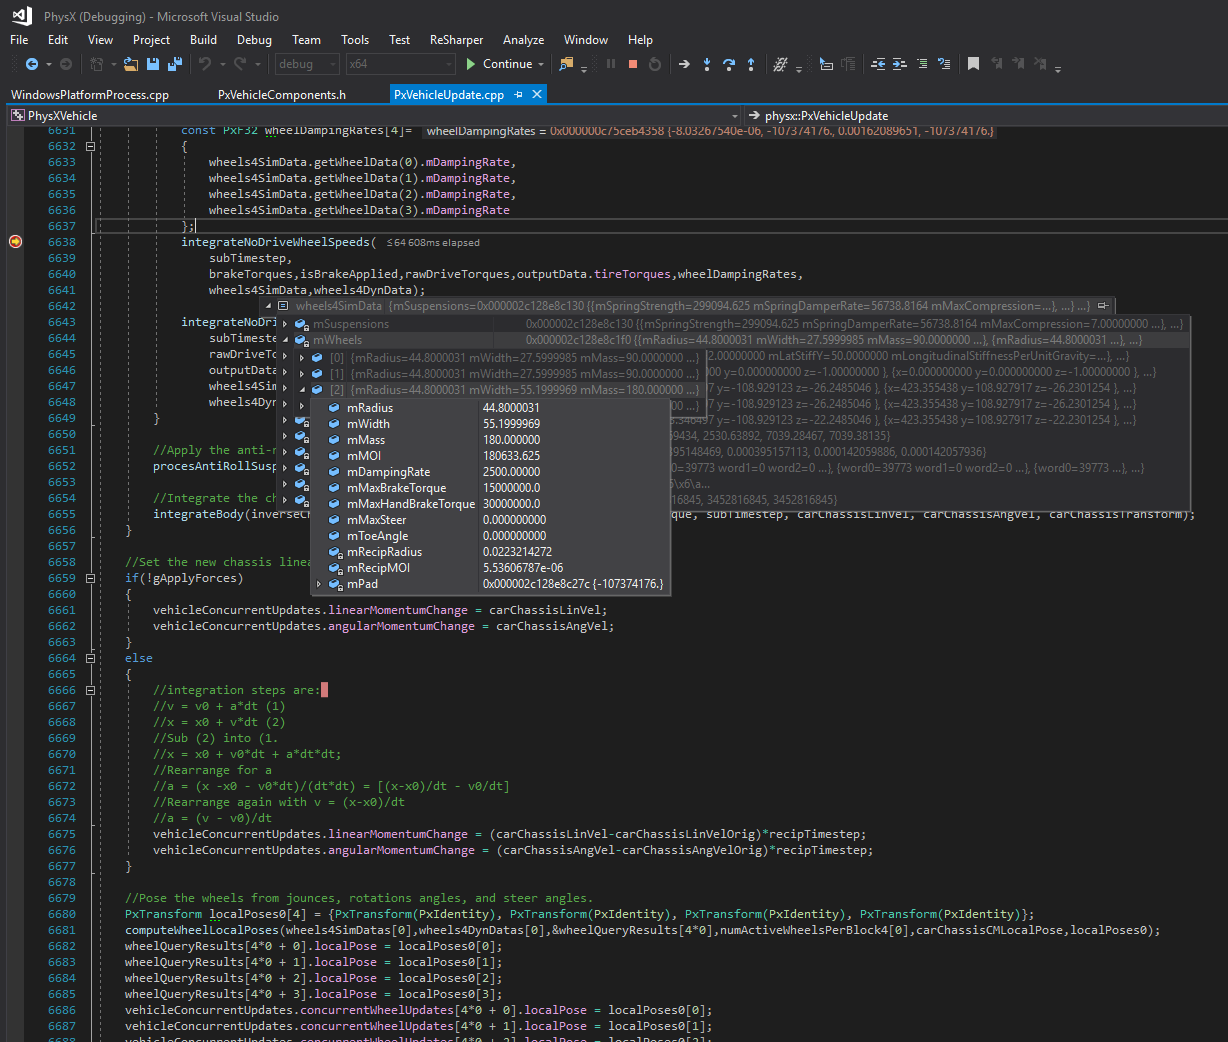Switch to PxVehicleComponents.h tab
Viewport: 1228px width, 1042px height.
click(x=281, y=94)
